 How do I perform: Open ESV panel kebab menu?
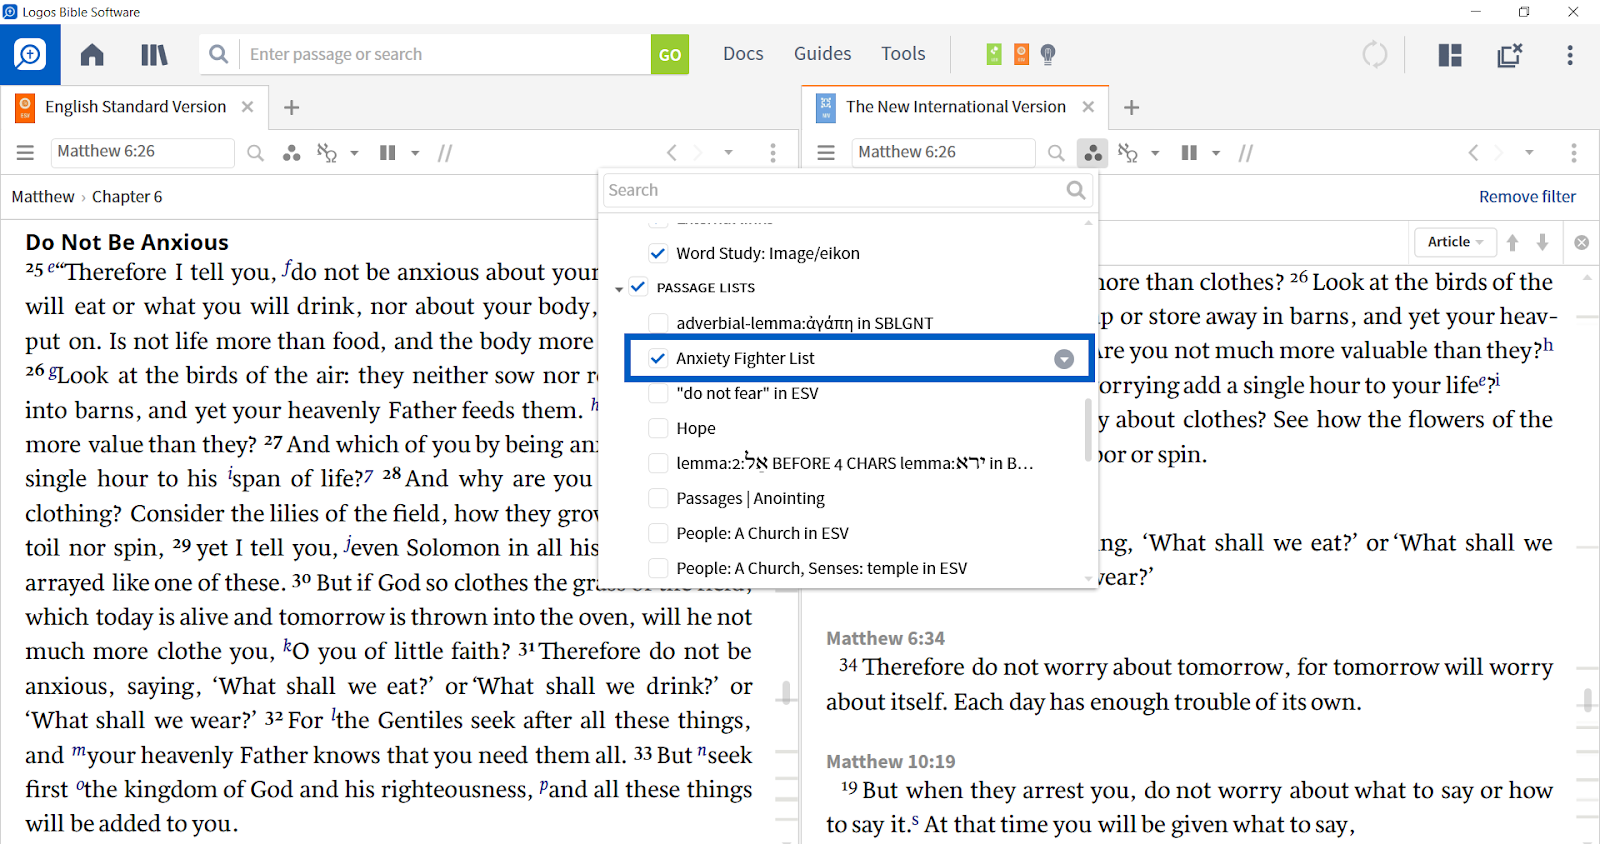773,153
